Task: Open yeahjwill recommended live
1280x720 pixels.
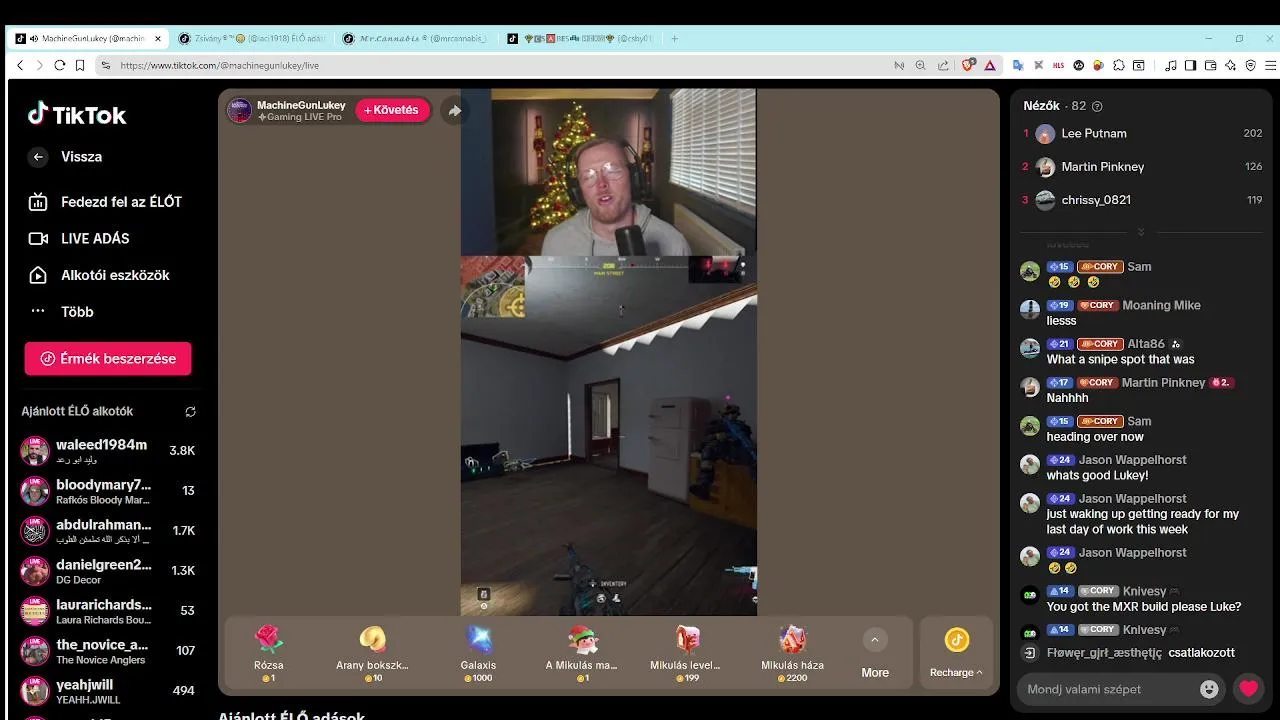Action: [108, 691]
